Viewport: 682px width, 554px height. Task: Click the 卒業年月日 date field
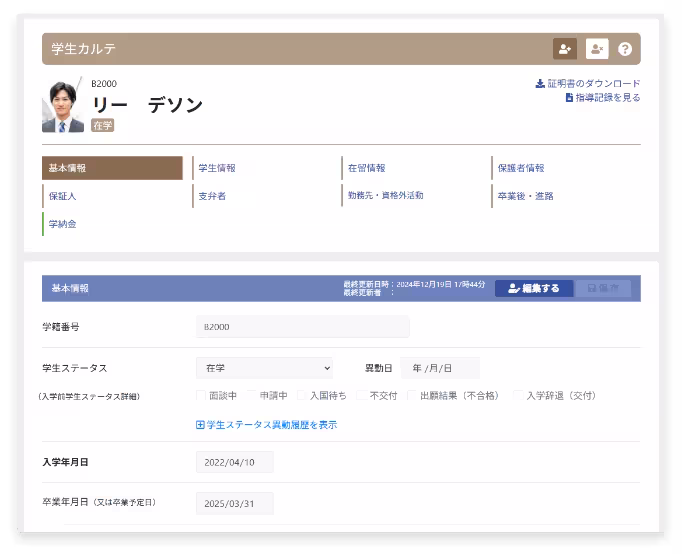click(x=235, y=503)
